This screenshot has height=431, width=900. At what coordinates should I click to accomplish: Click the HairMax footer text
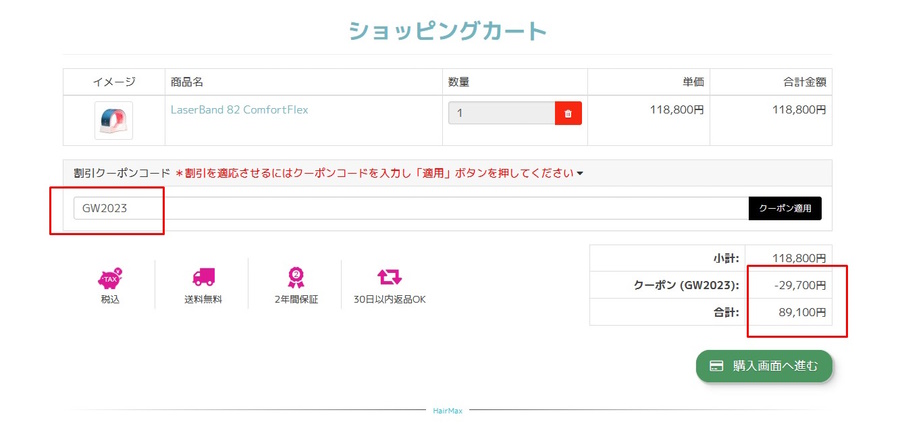coord(448,410)
